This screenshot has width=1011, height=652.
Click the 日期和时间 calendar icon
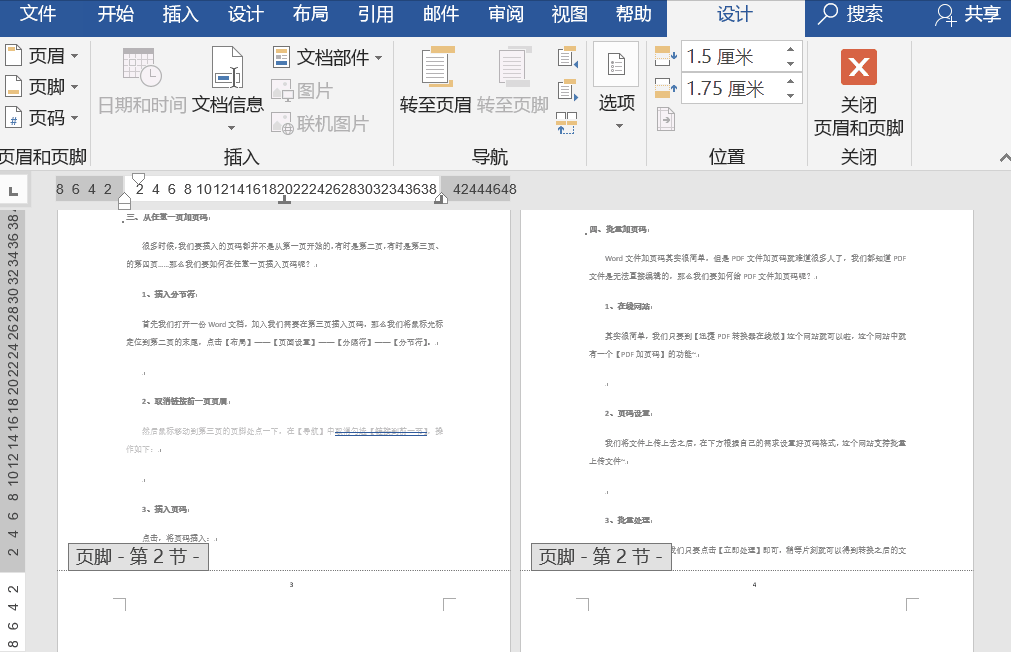(142, 67)
